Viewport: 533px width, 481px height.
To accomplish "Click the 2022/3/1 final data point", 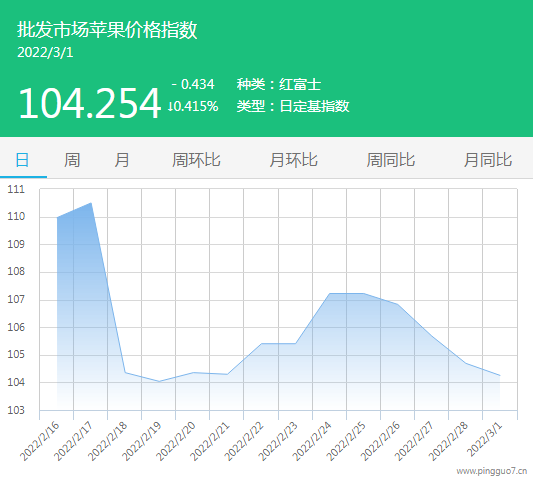I will coord(500,375).
